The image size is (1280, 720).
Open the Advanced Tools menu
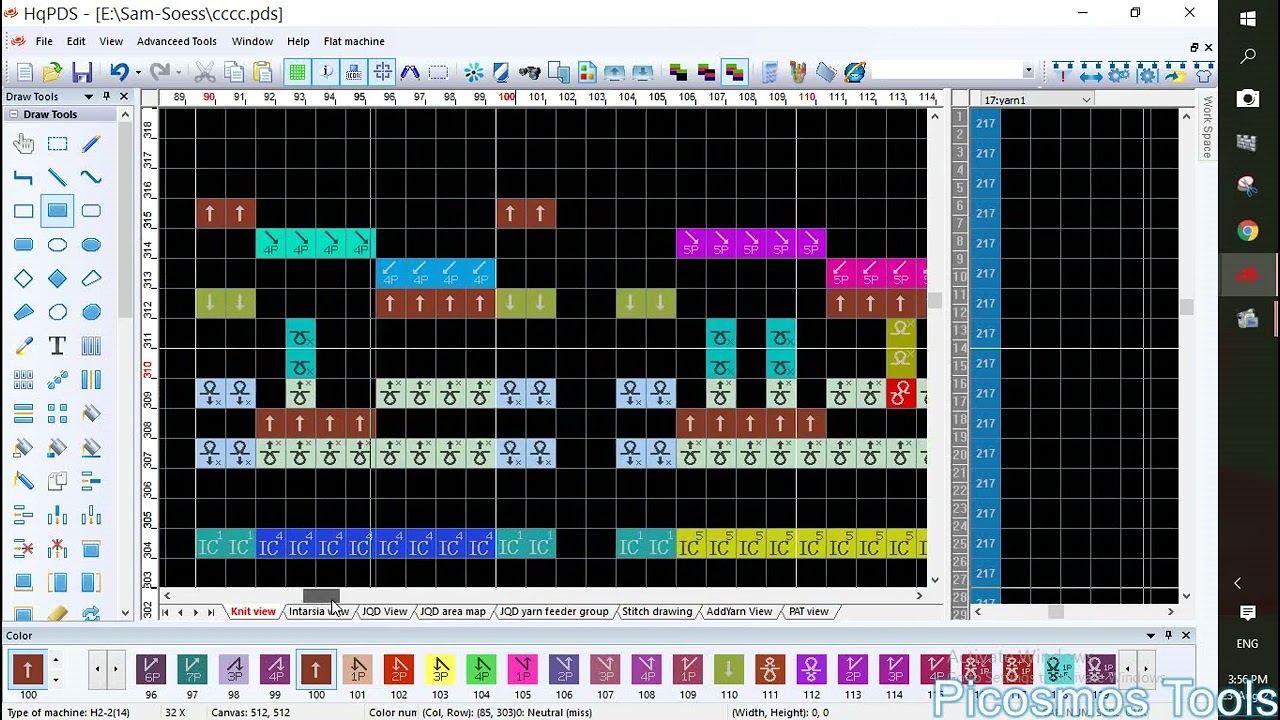177,41
